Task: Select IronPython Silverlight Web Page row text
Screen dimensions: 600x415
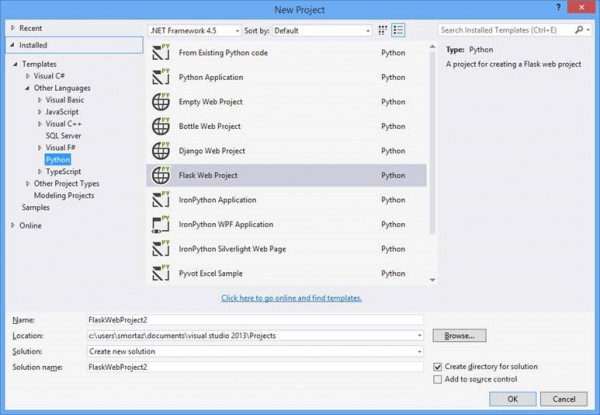Action: (232, 249)
